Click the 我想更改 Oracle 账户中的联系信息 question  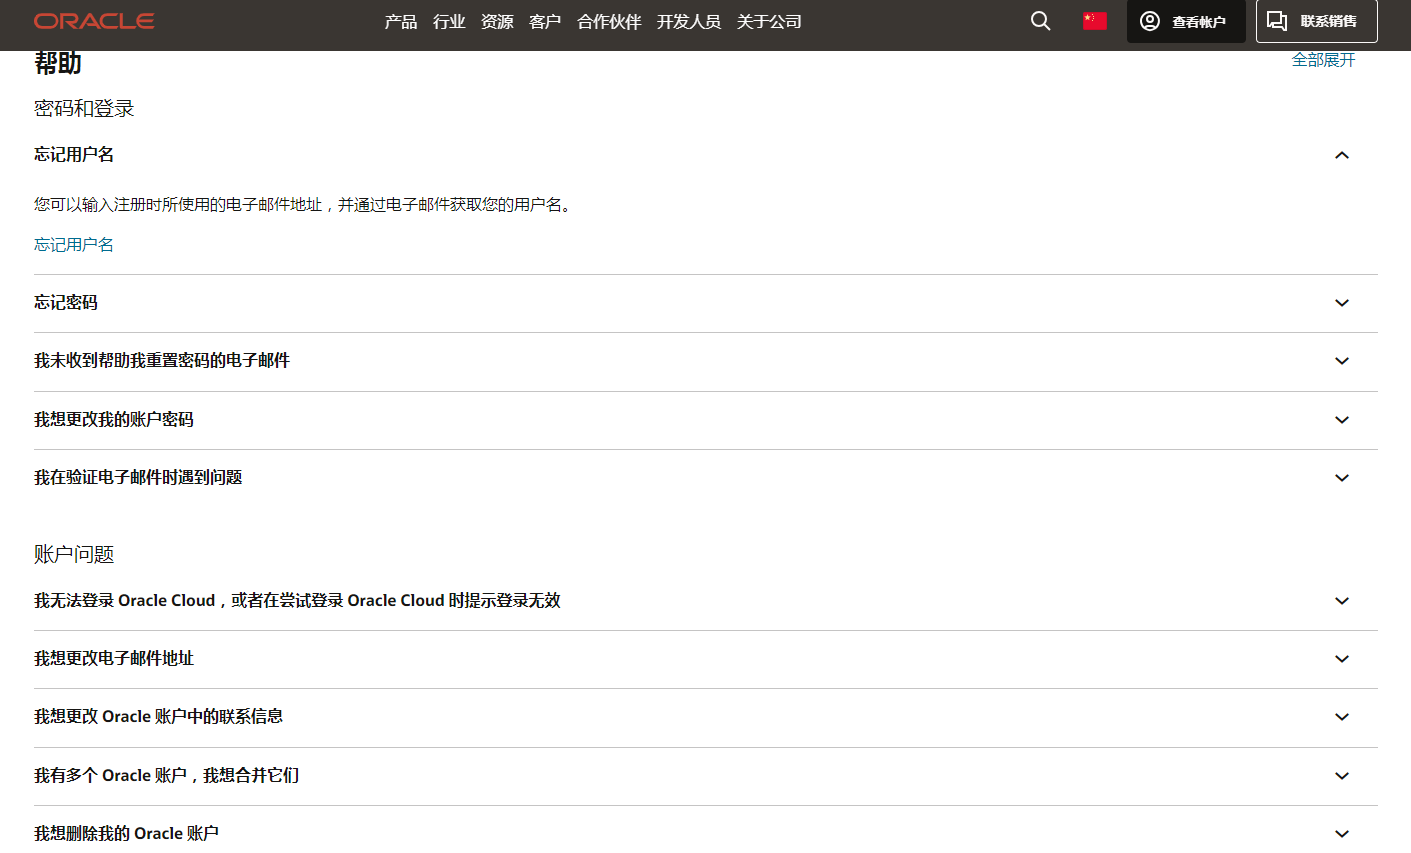158,716
